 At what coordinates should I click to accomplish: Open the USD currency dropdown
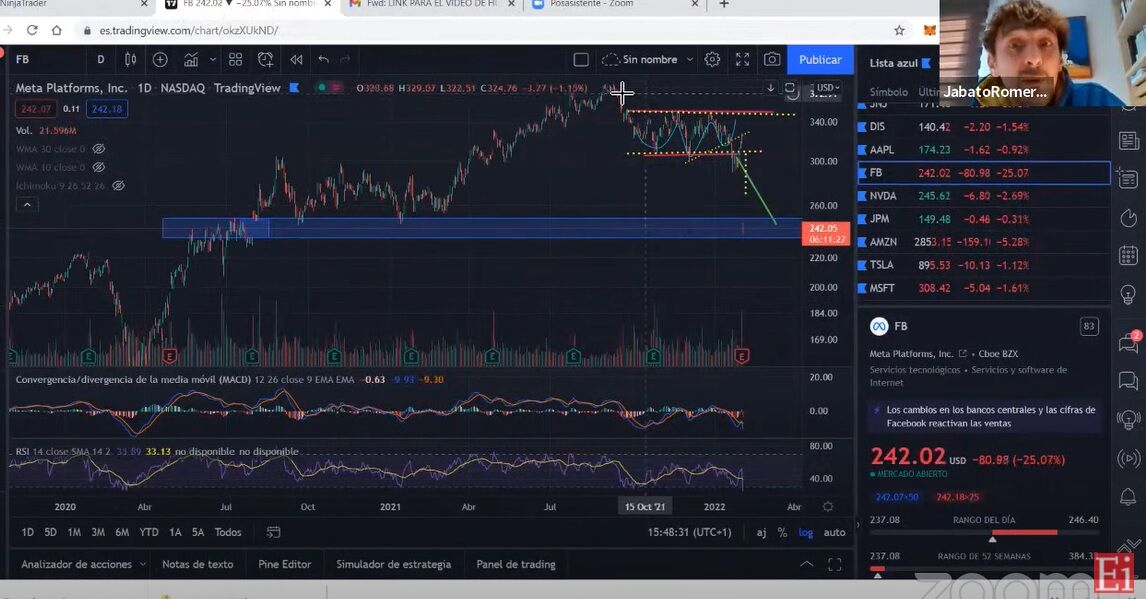click(827, 88)
